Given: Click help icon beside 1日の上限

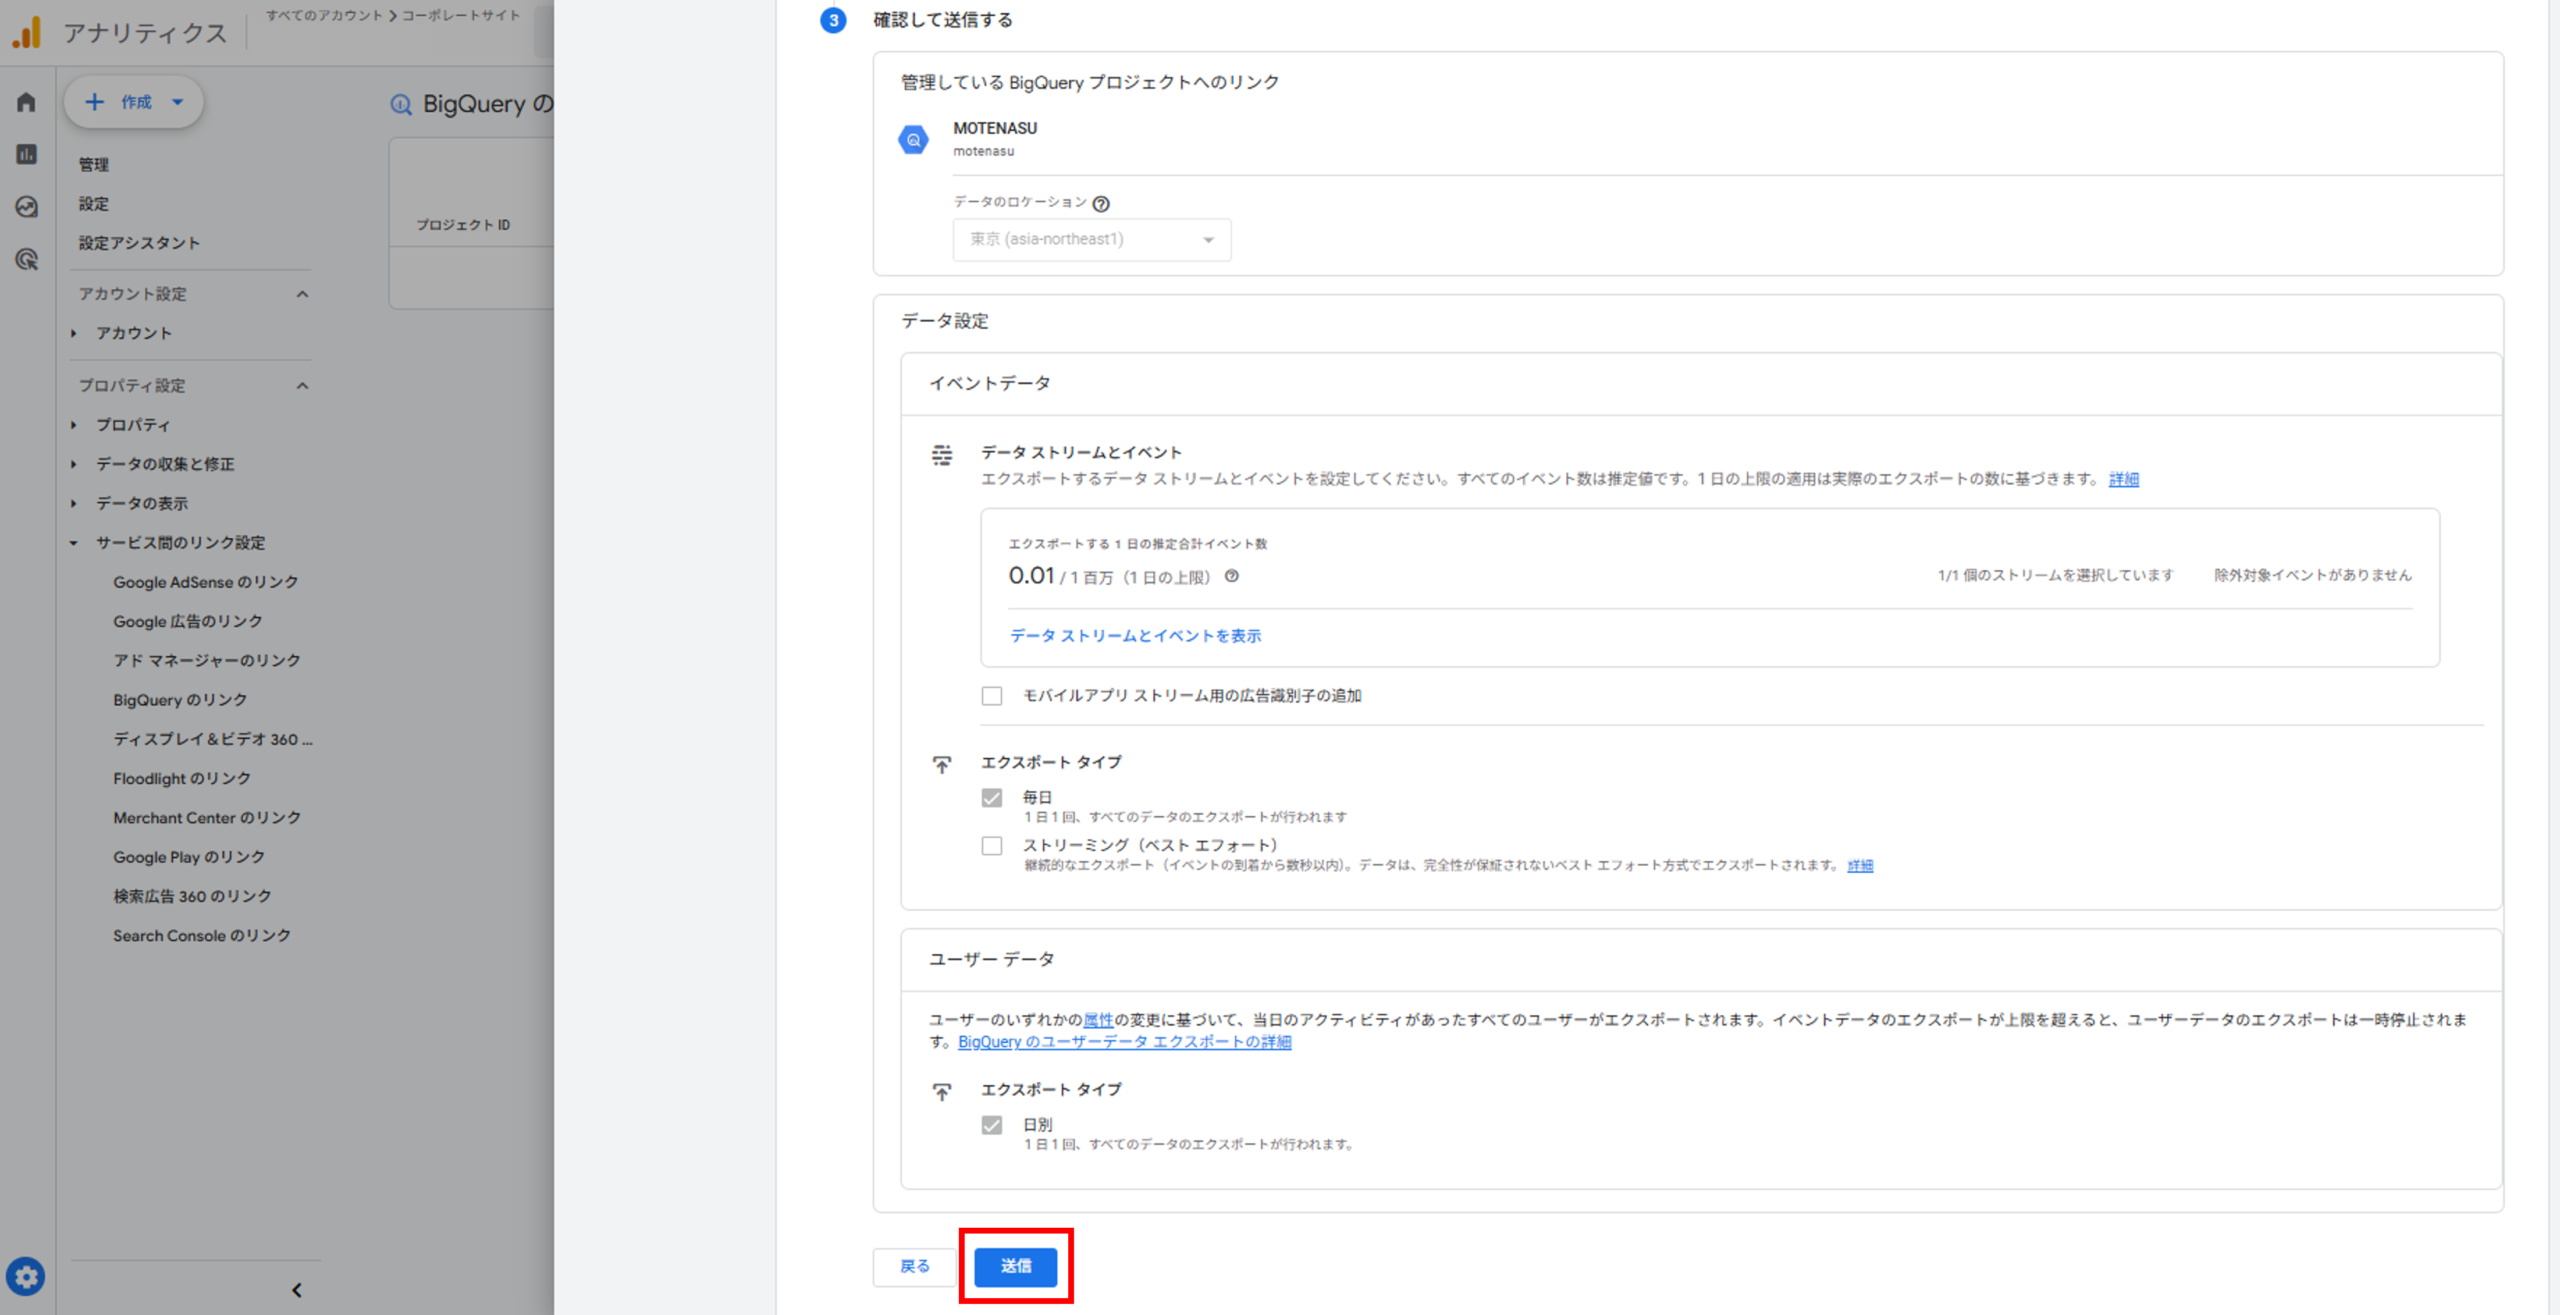Looking at the screenshot, I should click(x=1232, y=576).
